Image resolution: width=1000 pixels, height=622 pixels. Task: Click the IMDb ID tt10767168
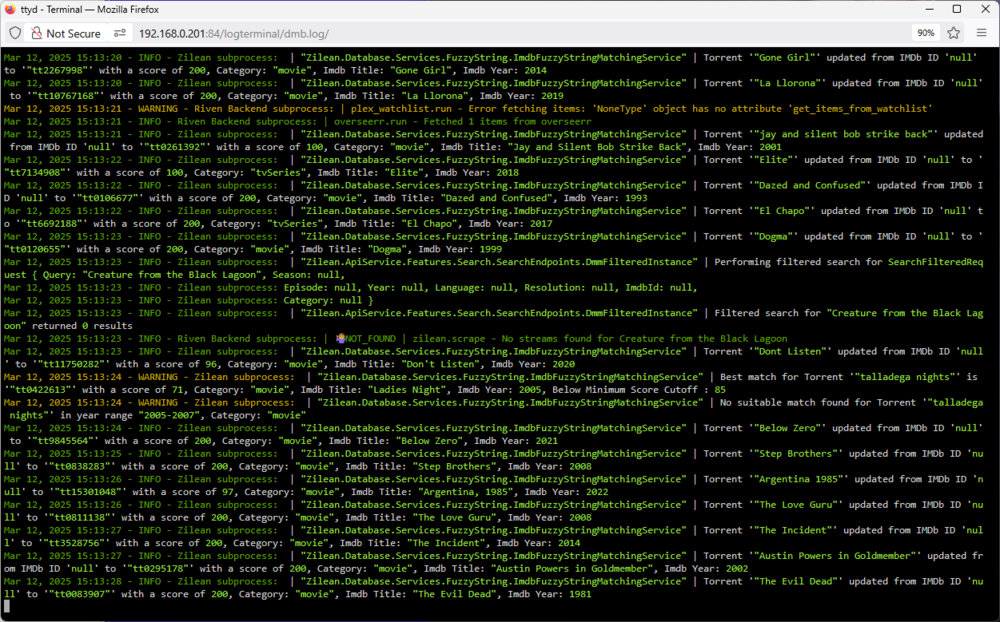(x=68, y=96)
